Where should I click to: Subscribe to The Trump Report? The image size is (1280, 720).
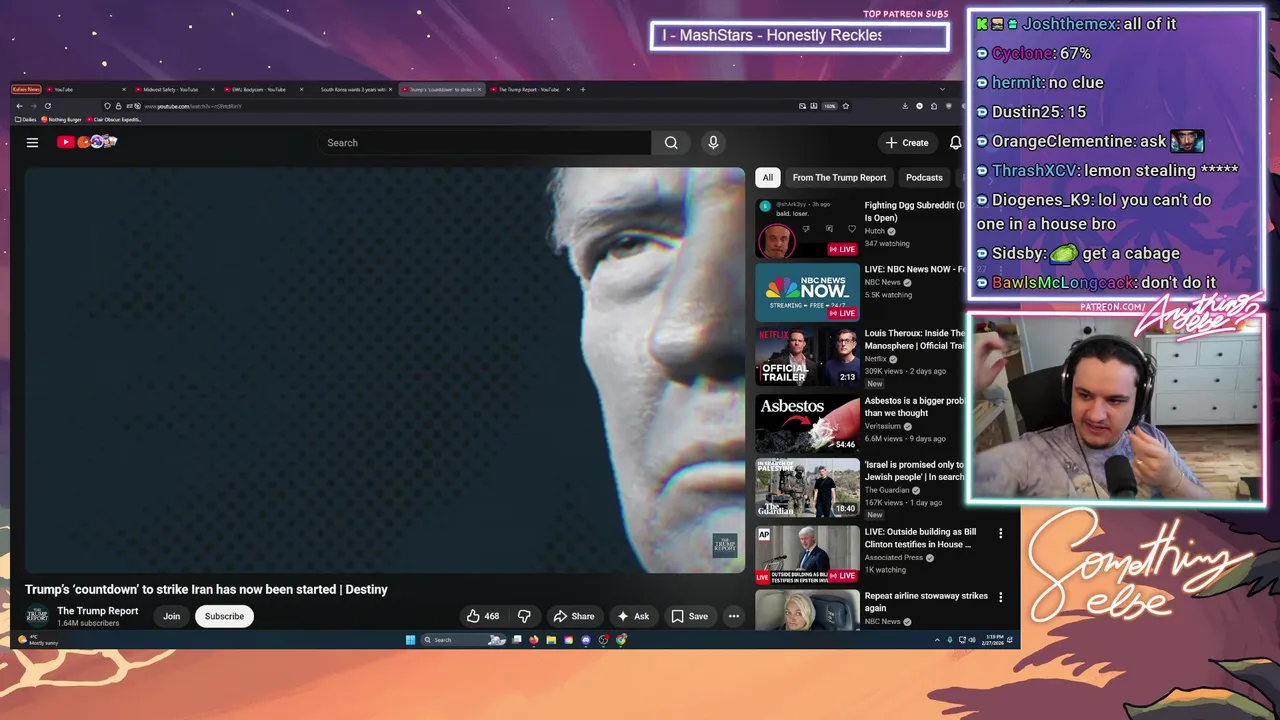point(224,616)
